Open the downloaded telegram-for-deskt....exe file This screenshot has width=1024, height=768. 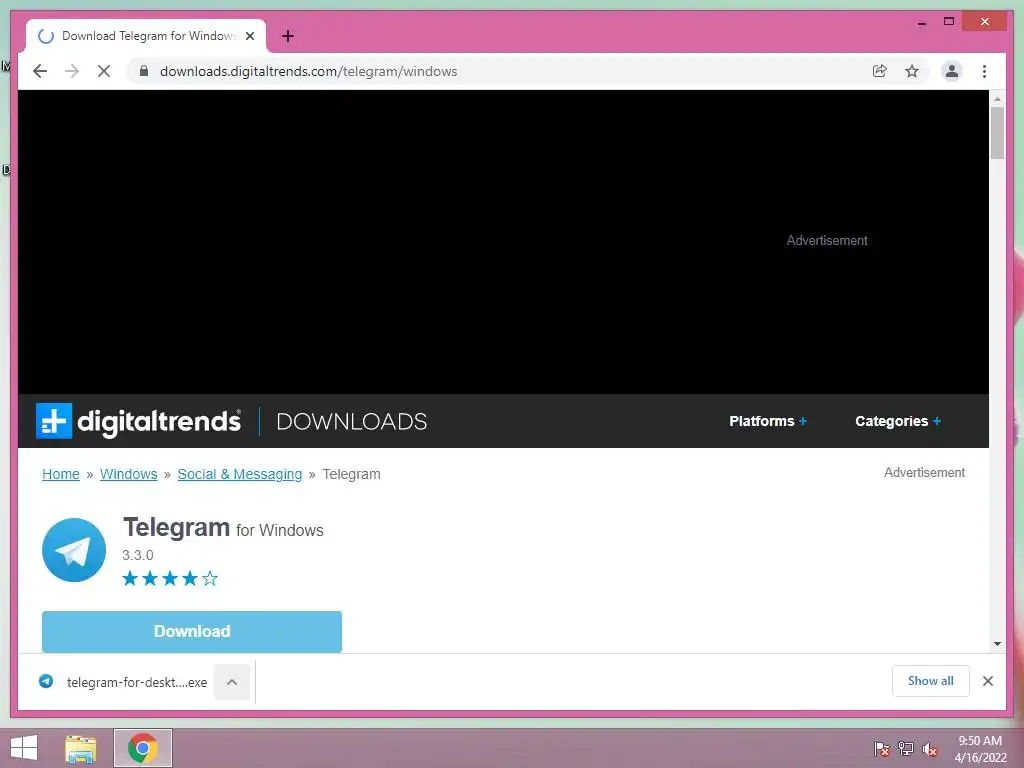[x=124, y=682]
